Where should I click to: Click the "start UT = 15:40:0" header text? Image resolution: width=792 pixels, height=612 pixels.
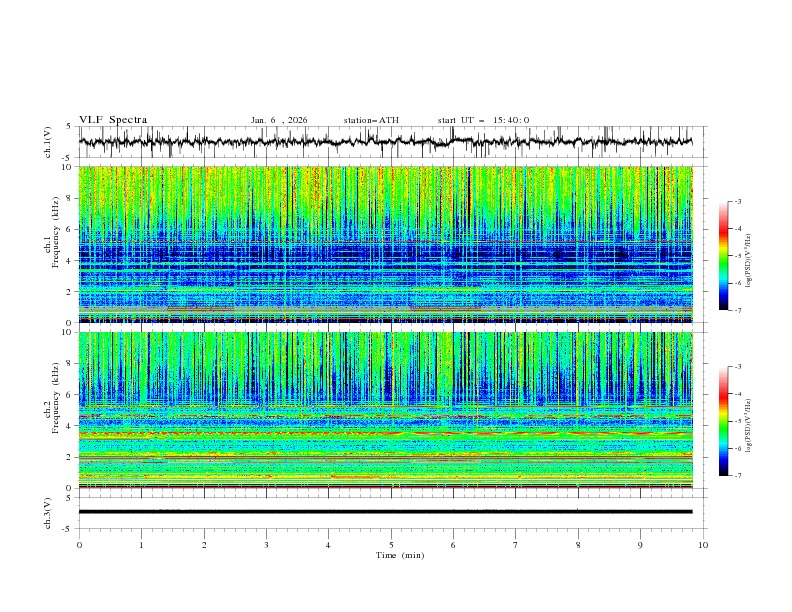(x=483, y=120)
